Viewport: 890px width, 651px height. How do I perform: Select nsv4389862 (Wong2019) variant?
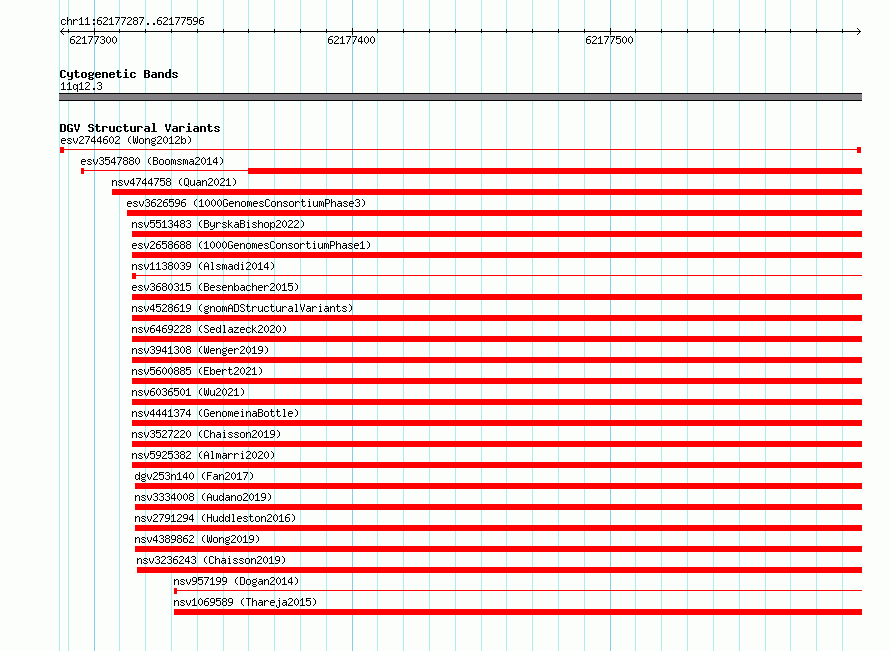click(x=197, y=539)
